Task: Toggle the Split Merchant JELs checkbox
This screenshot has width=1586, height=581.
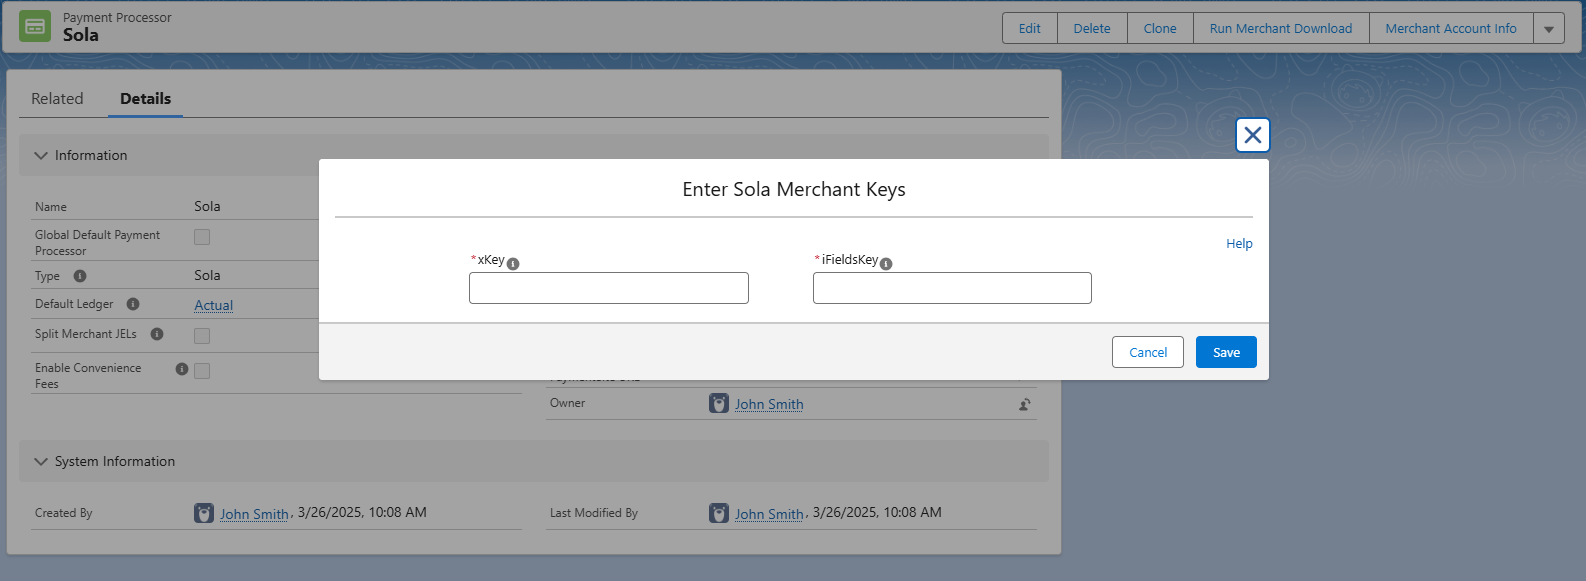Action: 202,336
